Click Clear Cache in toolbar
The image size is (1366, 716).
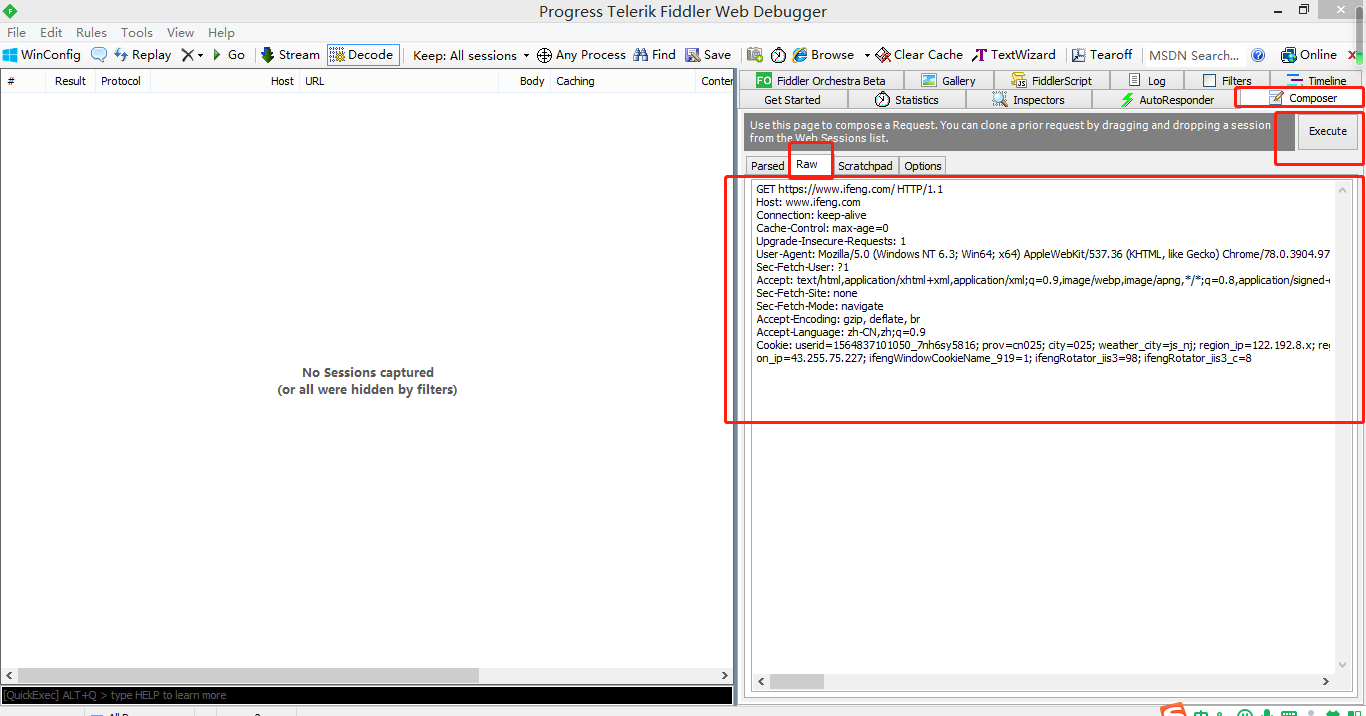click(x=919, y=55)
